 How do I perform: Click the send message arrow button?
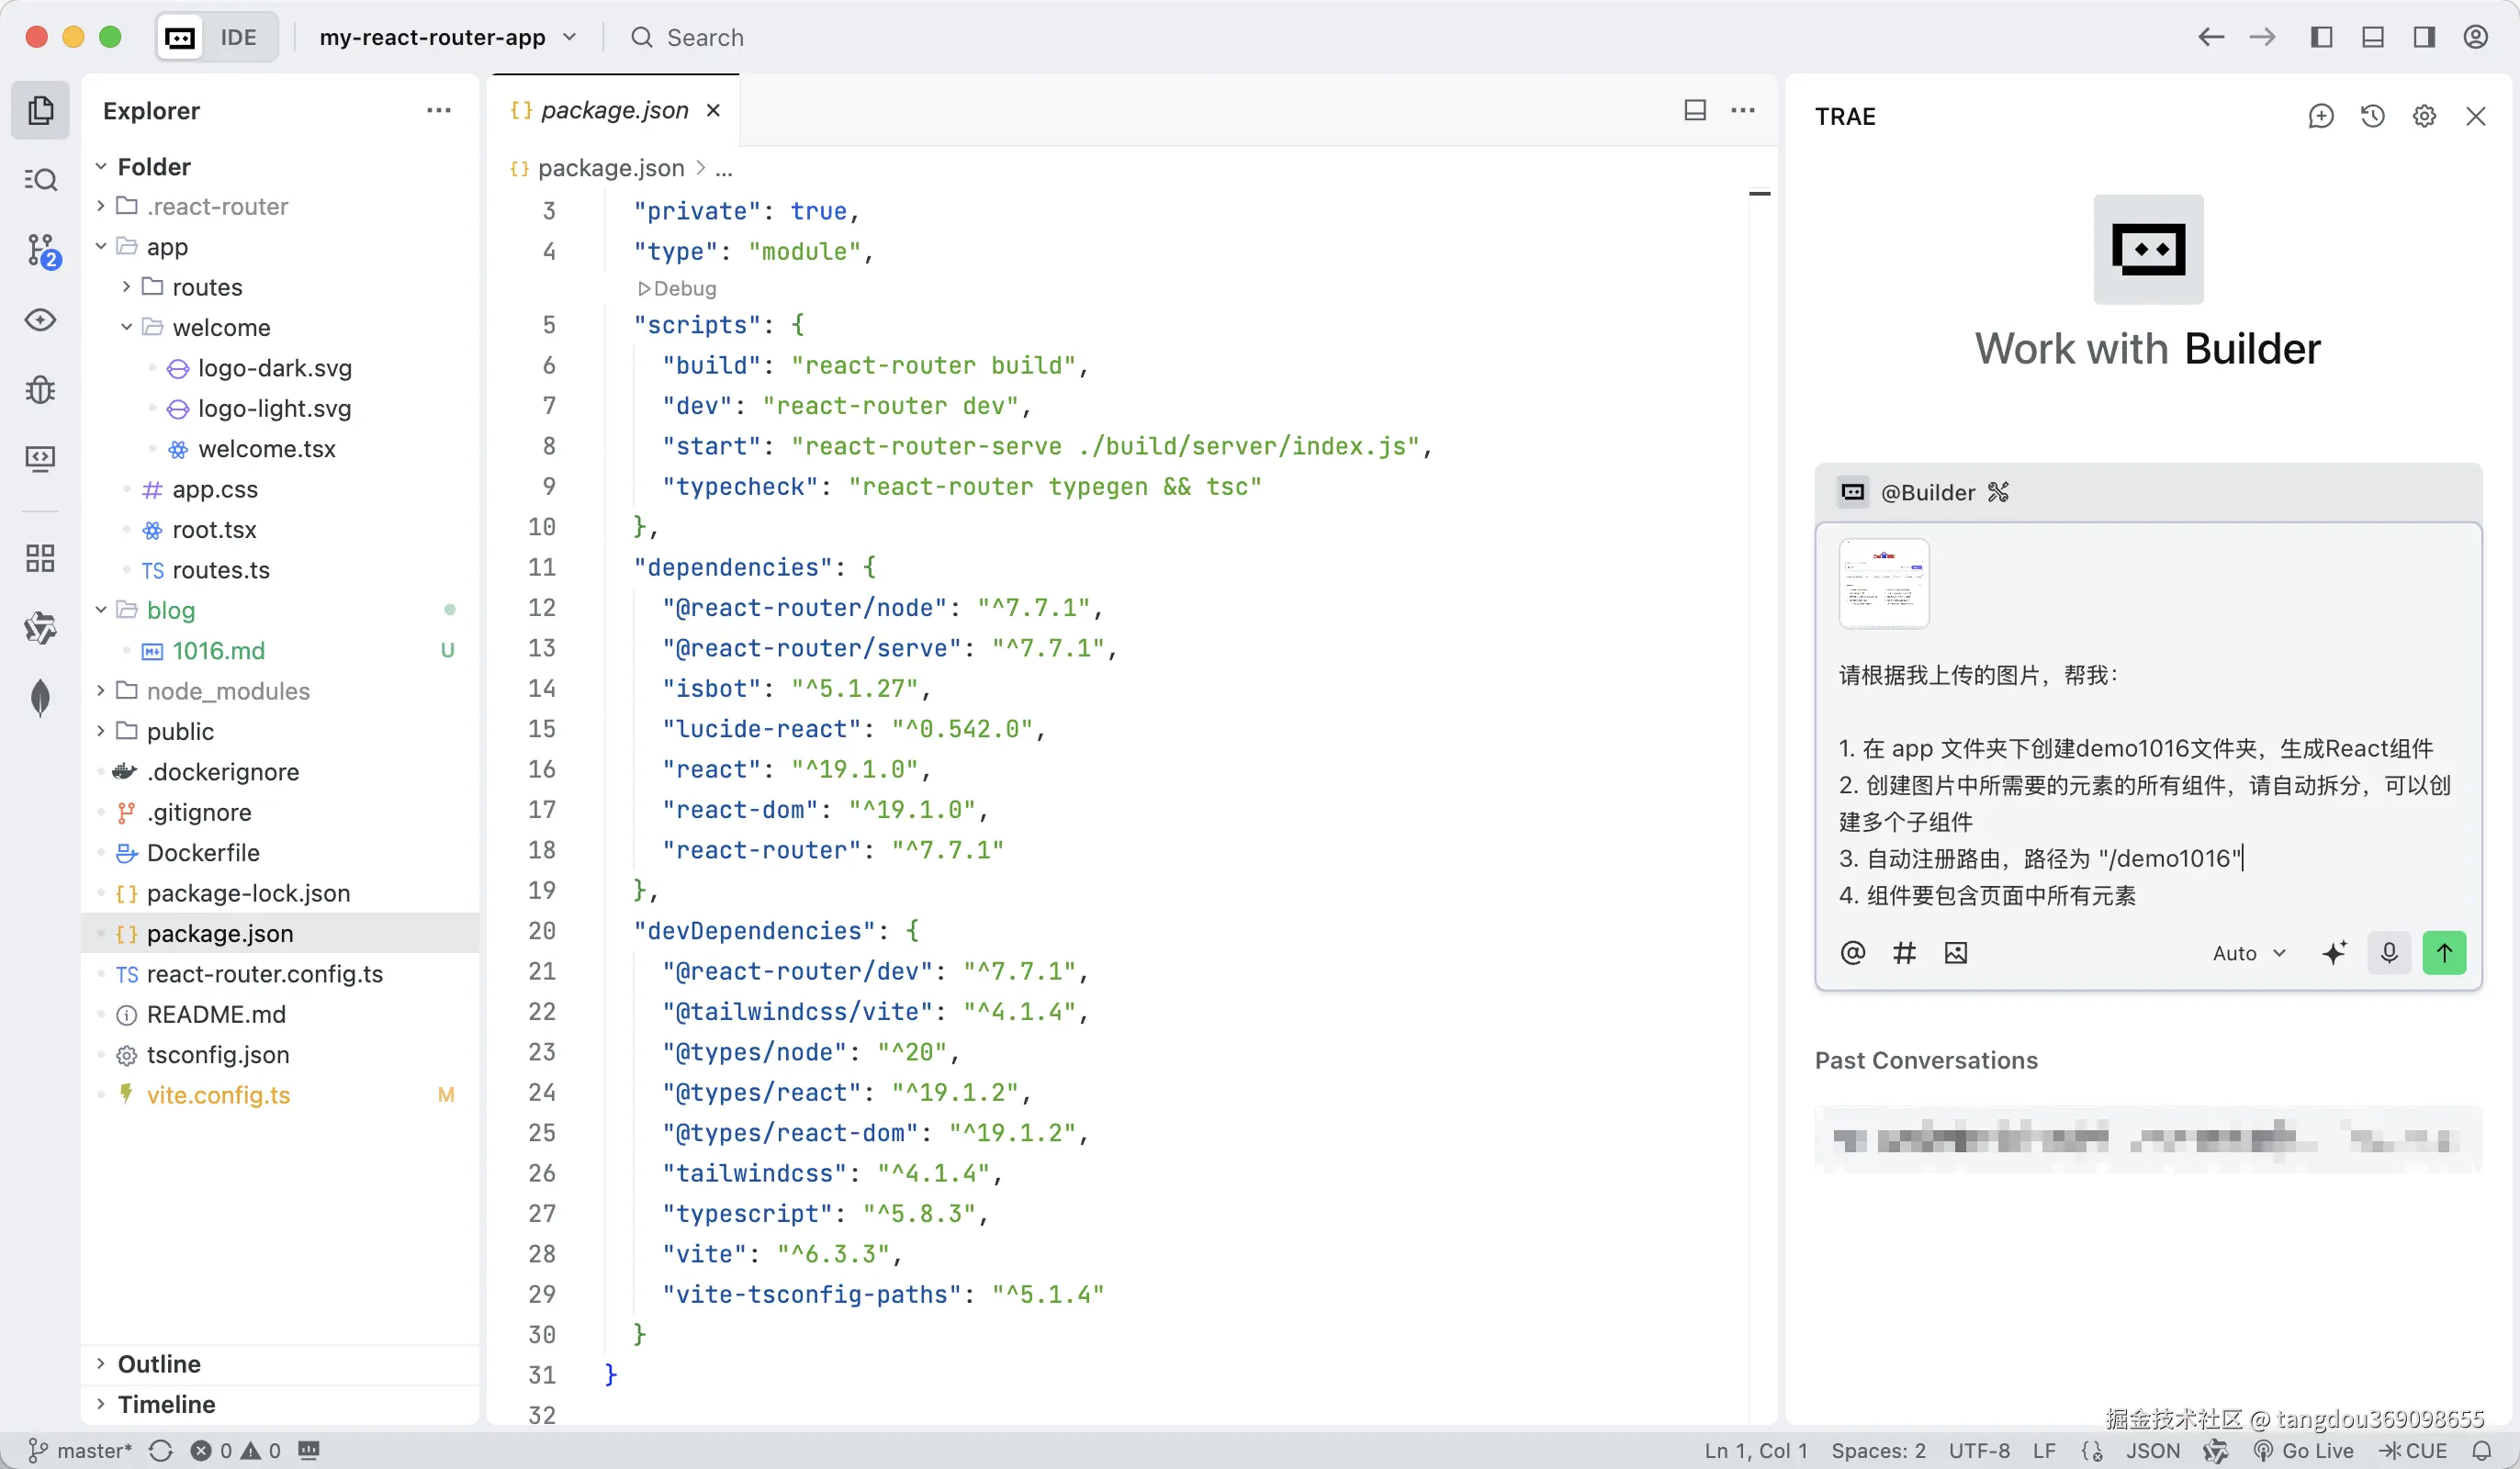[x=2443, y=953]
